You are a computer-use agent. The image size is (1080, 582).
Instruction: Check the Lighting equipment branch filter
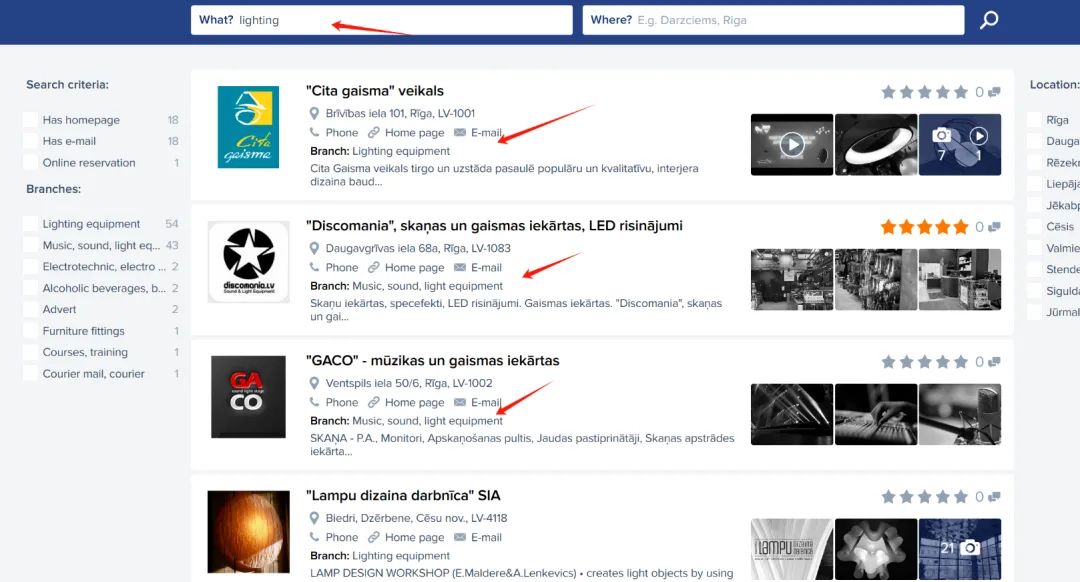30,224
